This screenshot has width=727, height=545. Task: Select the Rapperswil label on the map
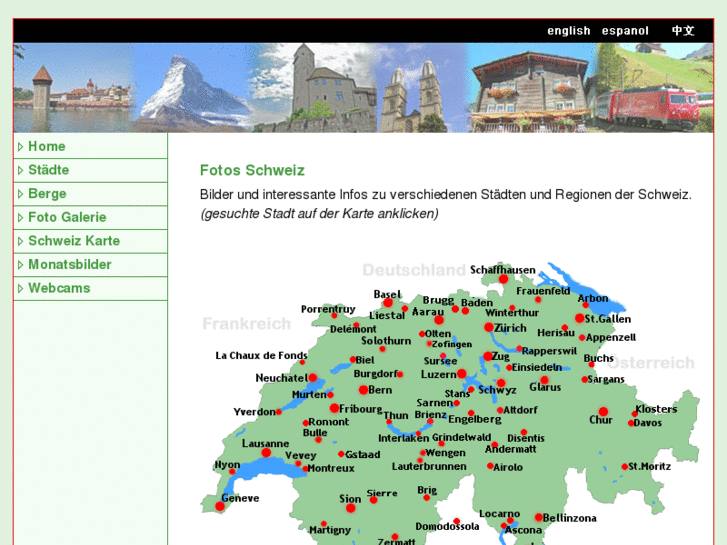coord(549,351)
